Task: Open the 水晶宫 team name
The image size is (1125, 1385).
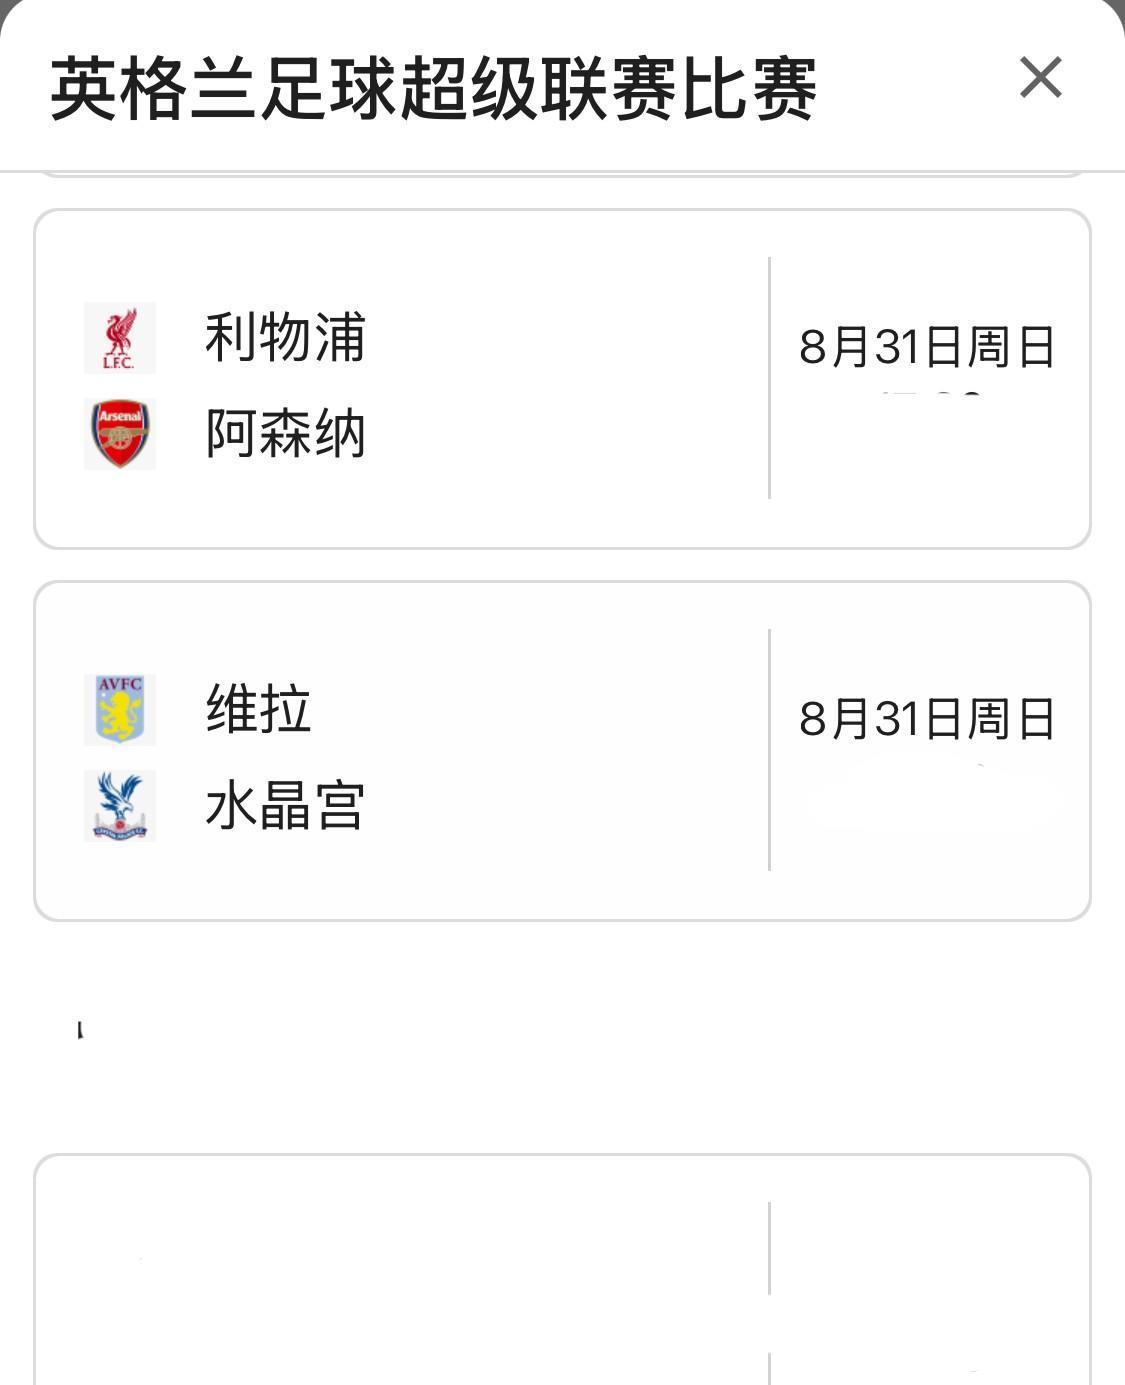Action: pyautogui.click(x=285, y=806)
